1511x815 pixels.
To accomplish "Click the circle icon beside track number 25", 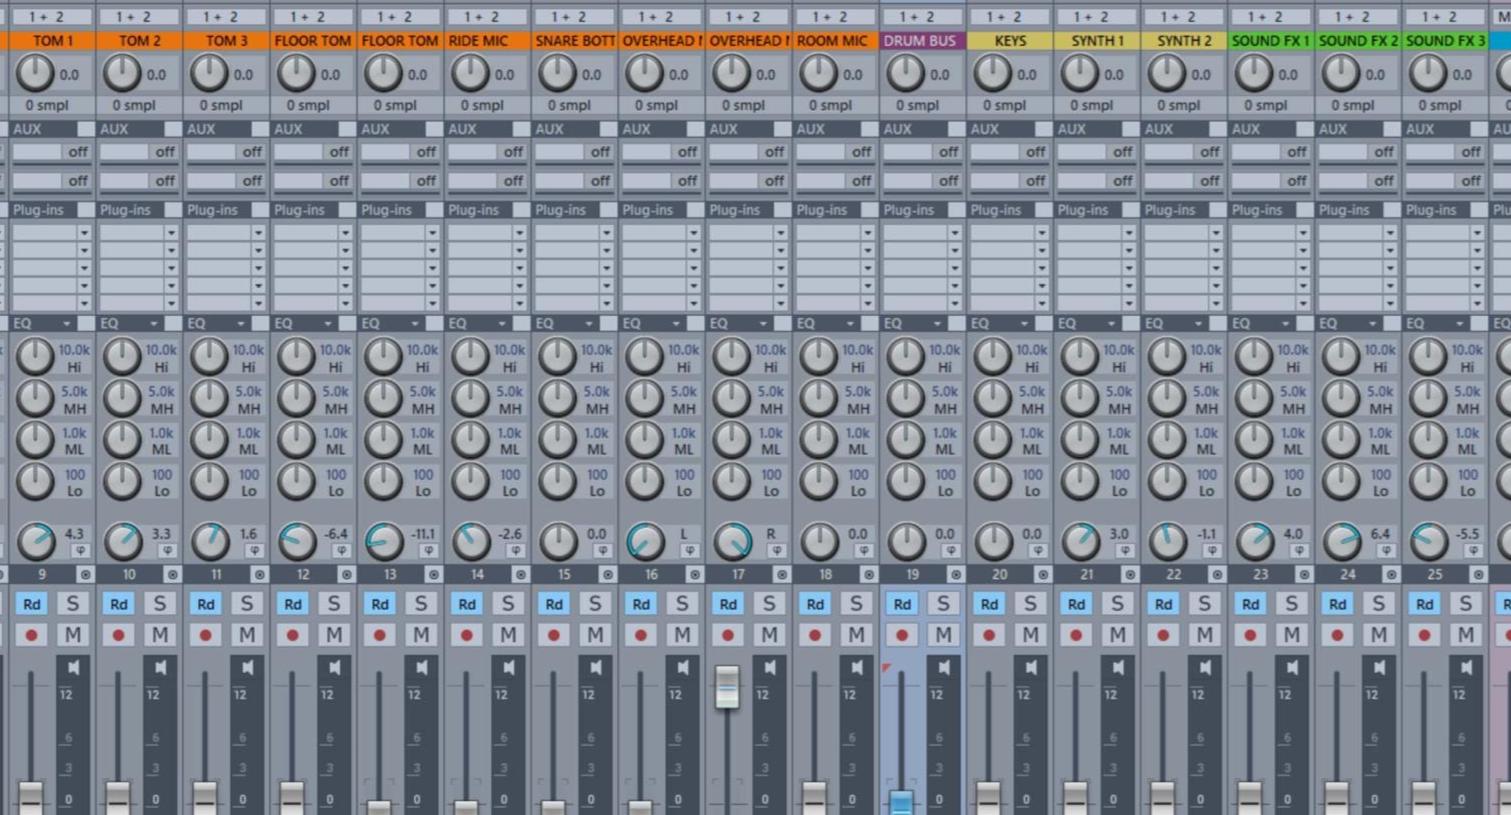I will [1477, 575].
